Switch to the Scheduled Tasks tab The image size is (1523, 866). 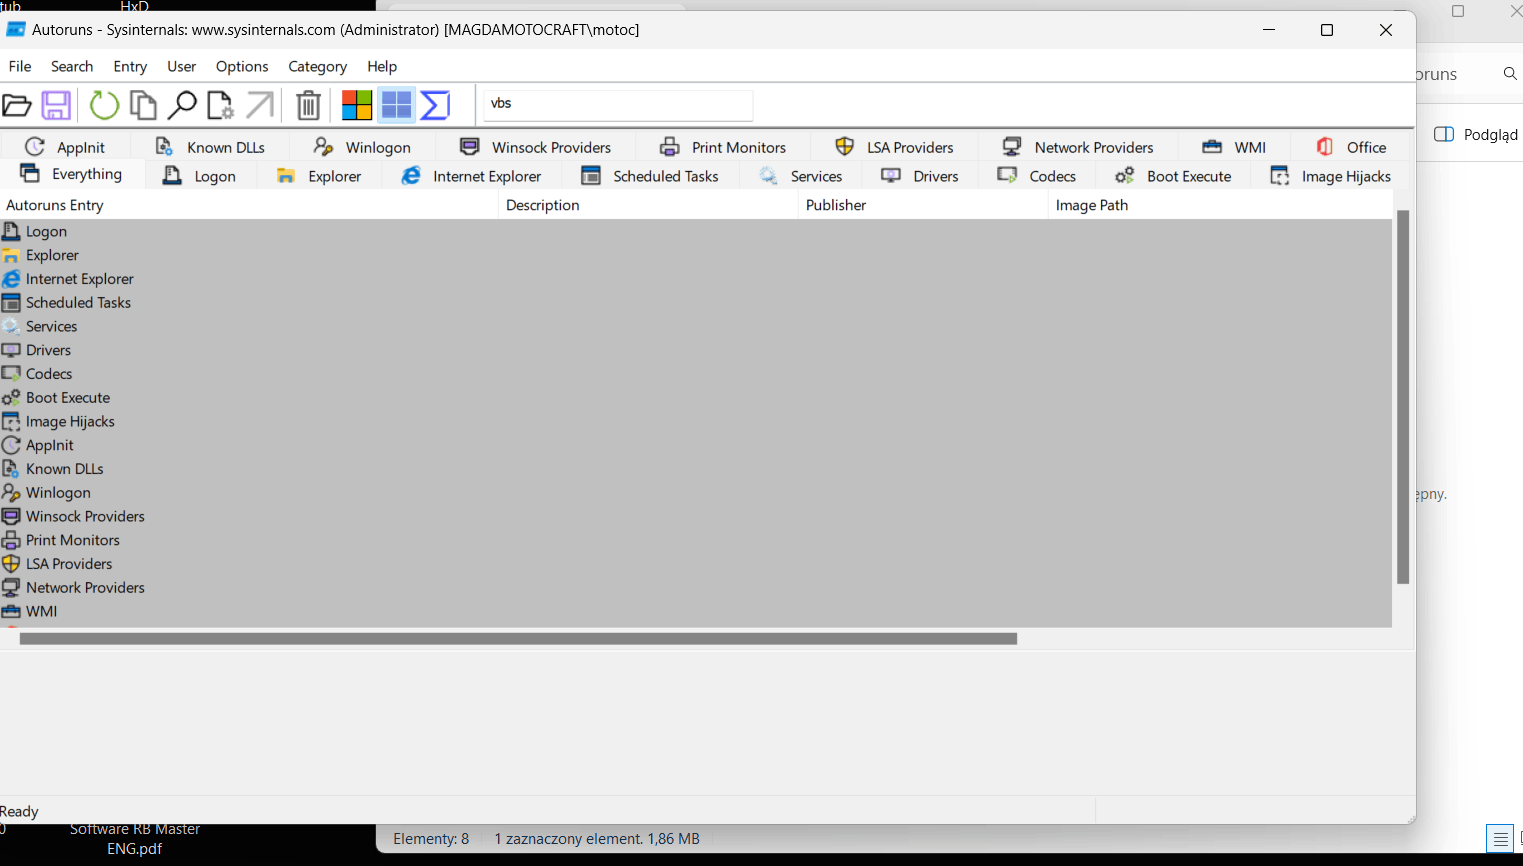point(650,176)
